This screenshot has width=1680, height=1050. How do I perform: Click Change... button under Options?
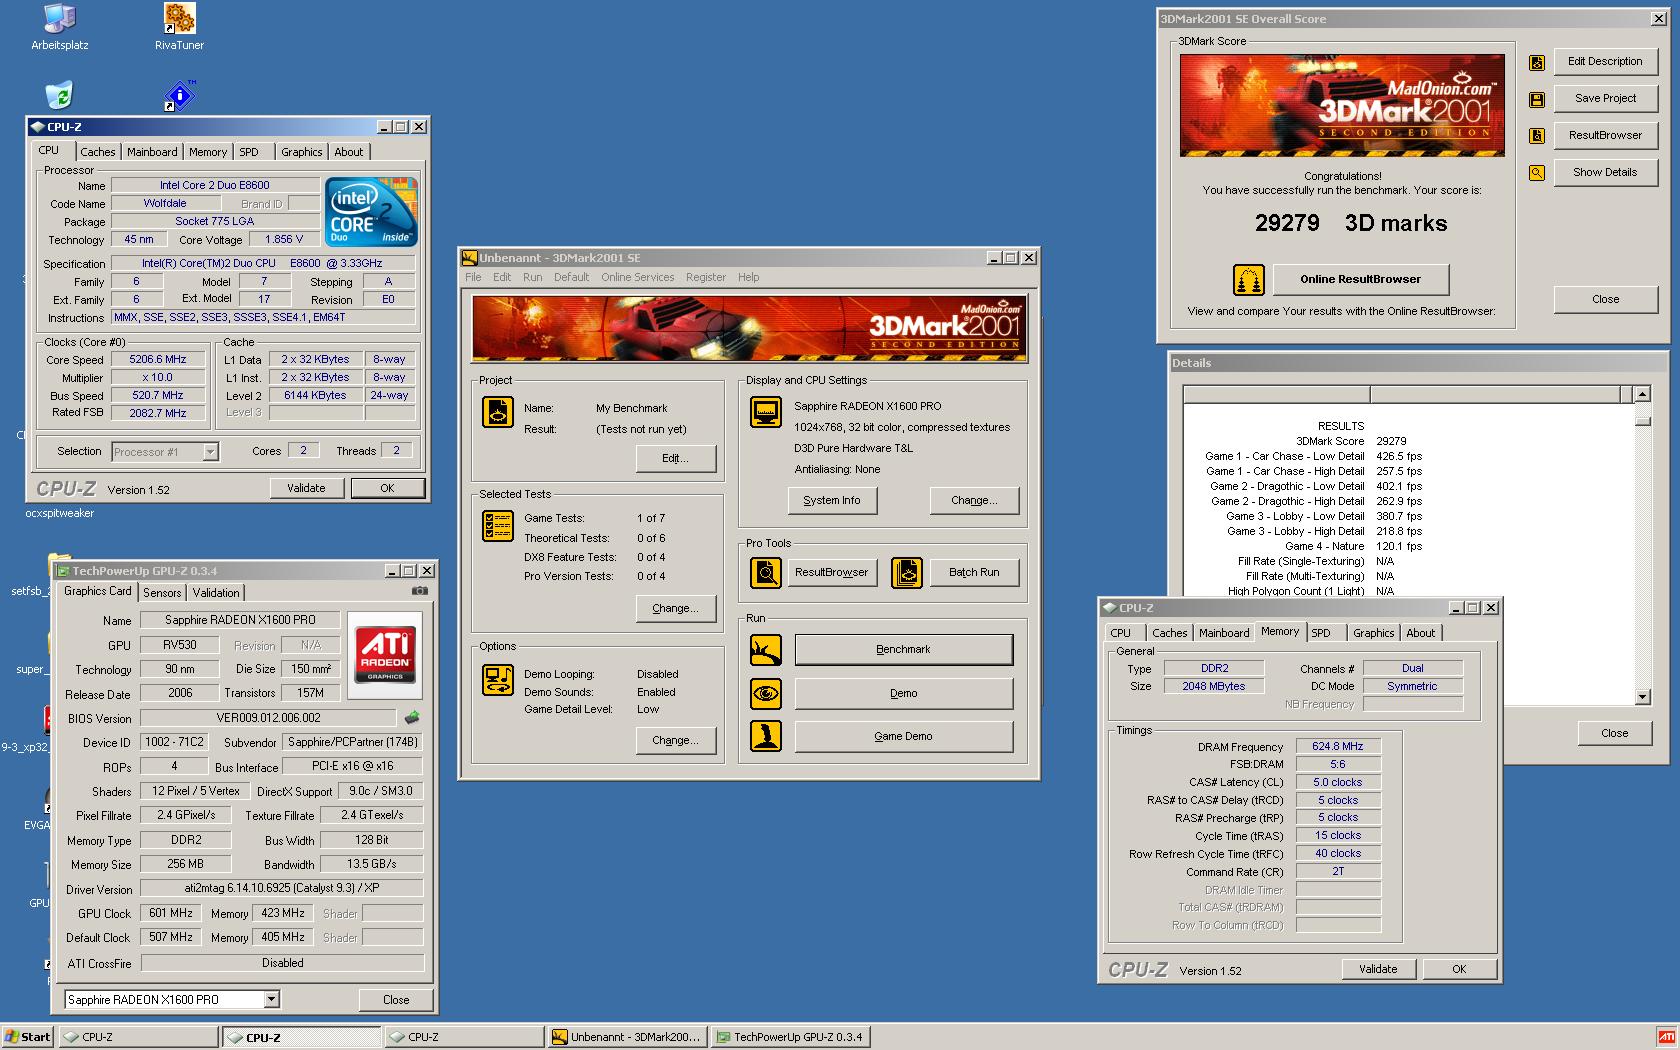[x=675, y=741]
